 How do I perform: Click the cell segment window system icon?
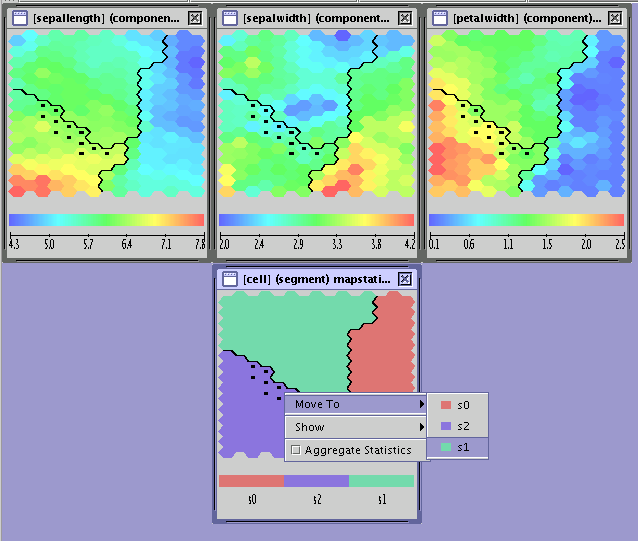230,279
